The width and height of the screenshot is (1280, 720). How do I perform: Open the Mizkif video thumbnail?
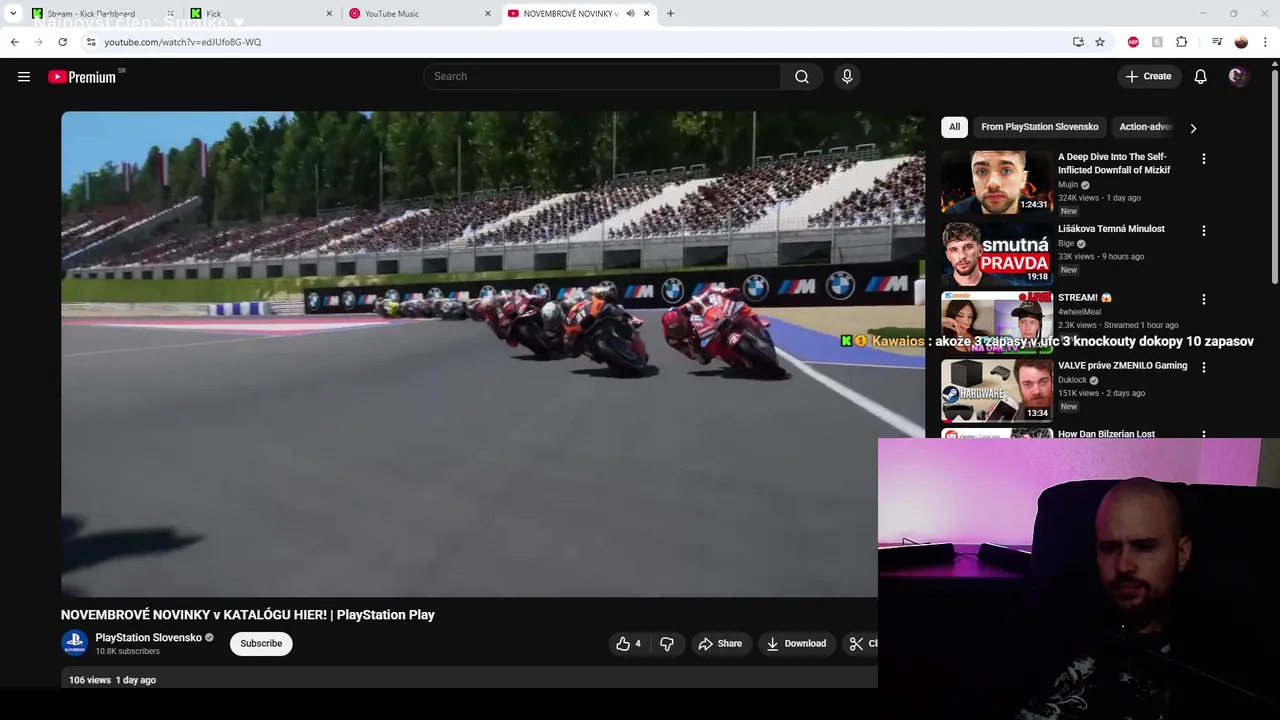coord(997,182)
